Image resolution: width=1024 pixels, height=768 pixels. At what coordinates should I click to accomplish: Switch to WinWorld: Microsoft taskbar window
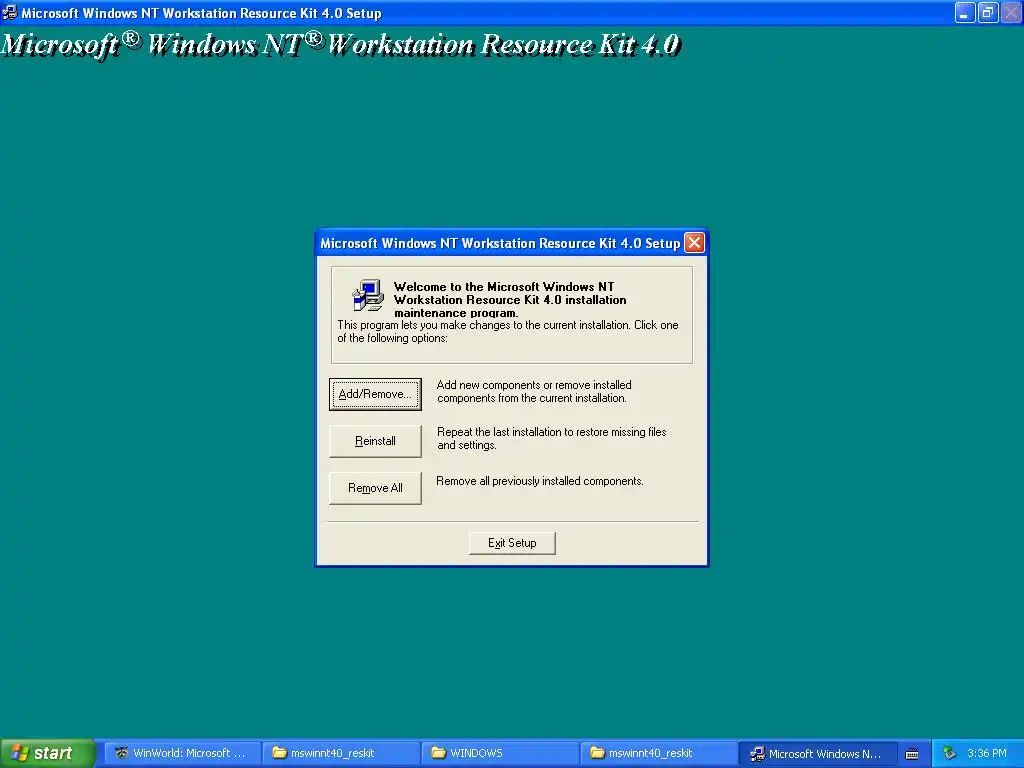(x=182, y=753)
